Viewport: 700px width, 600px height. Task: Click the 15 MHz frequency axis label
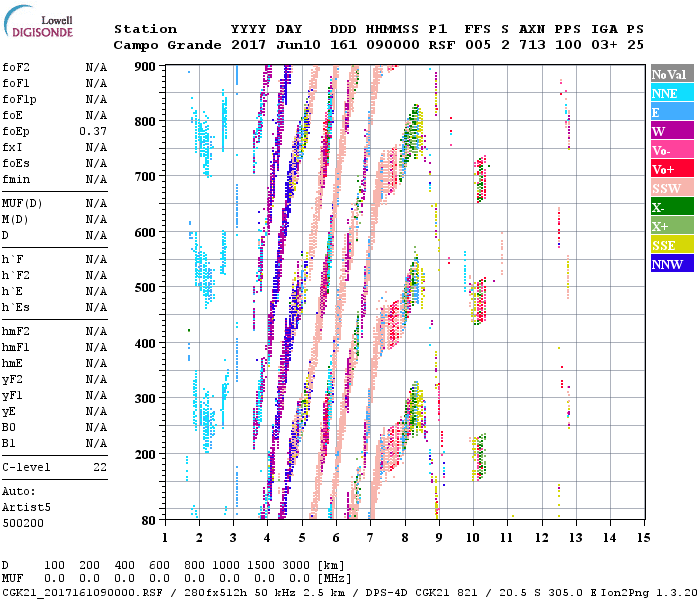click(x=643, y=538)
